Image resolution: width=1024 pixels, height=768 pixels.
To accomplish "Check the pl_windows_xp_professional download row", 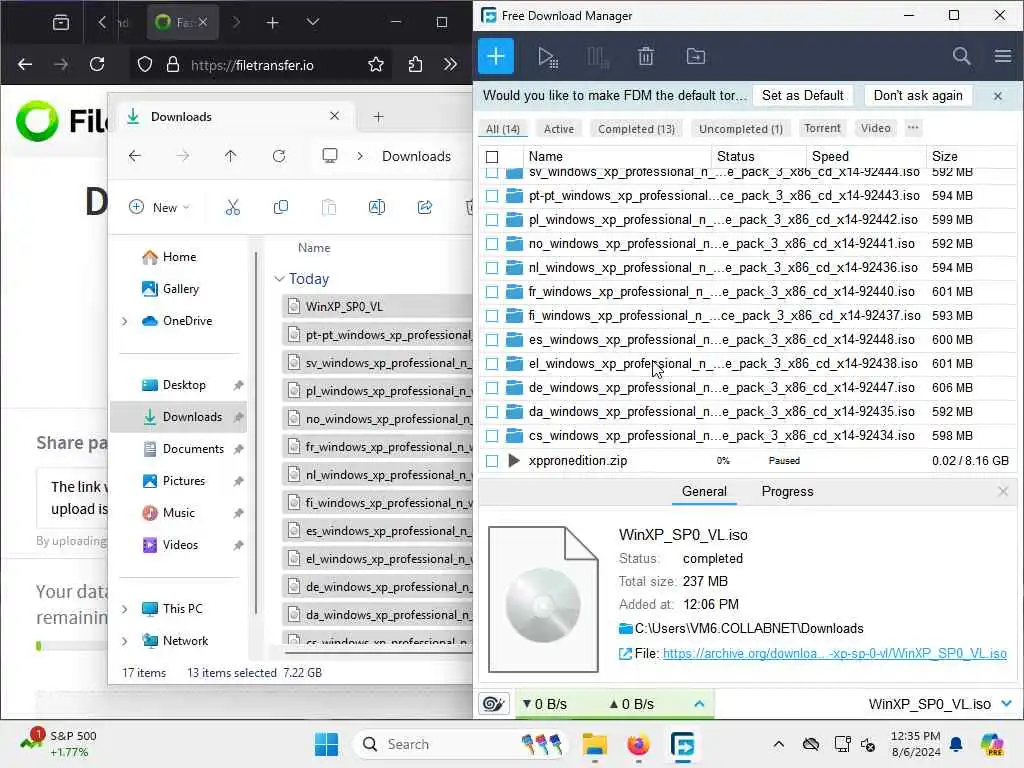I will [492, 220].
